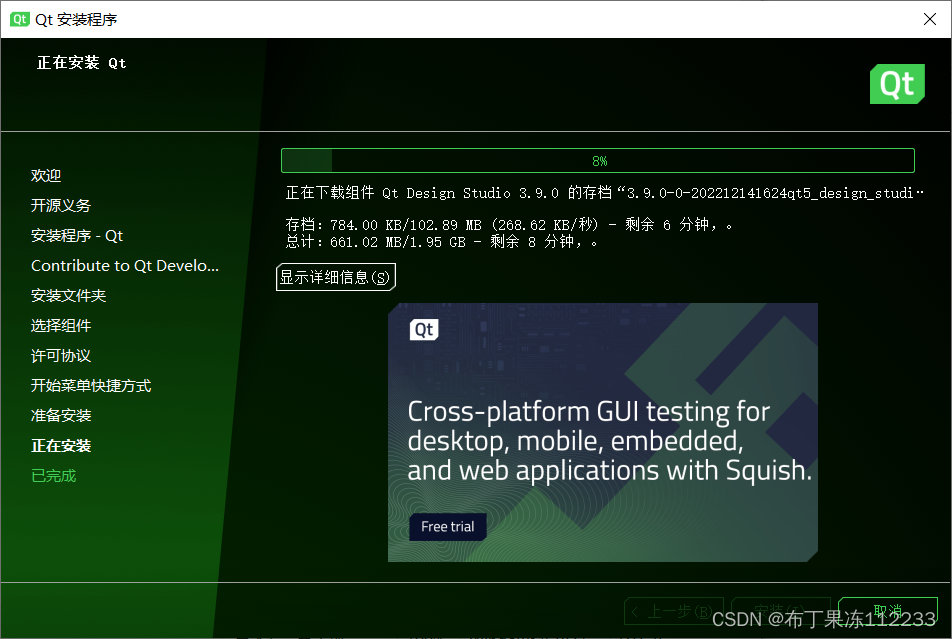The height and width of the screenshot is (639, 952).
Task: Click the Contribute to Qt Develo... step
Action: 124,265
